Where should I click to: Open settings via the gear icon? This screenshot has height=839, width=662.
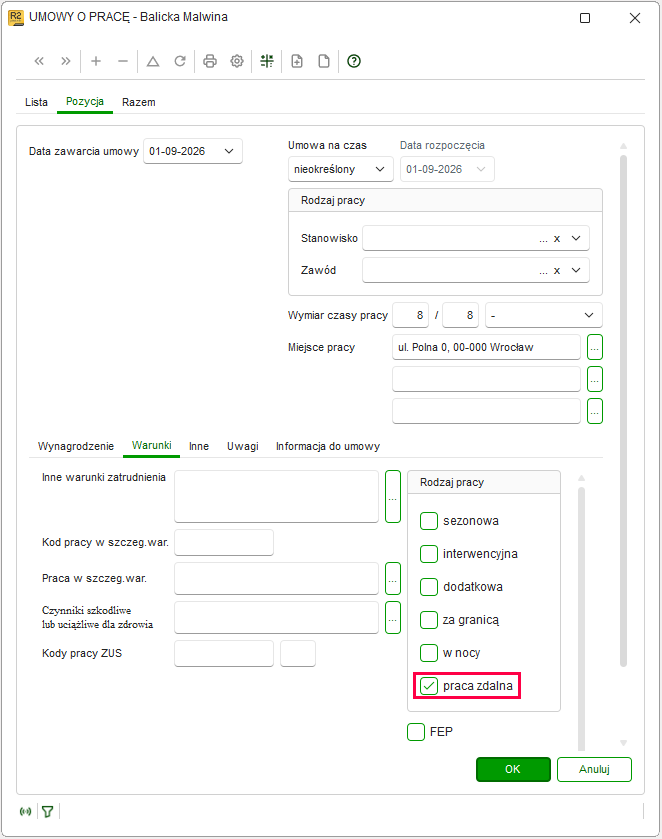(x=237, y=61)
